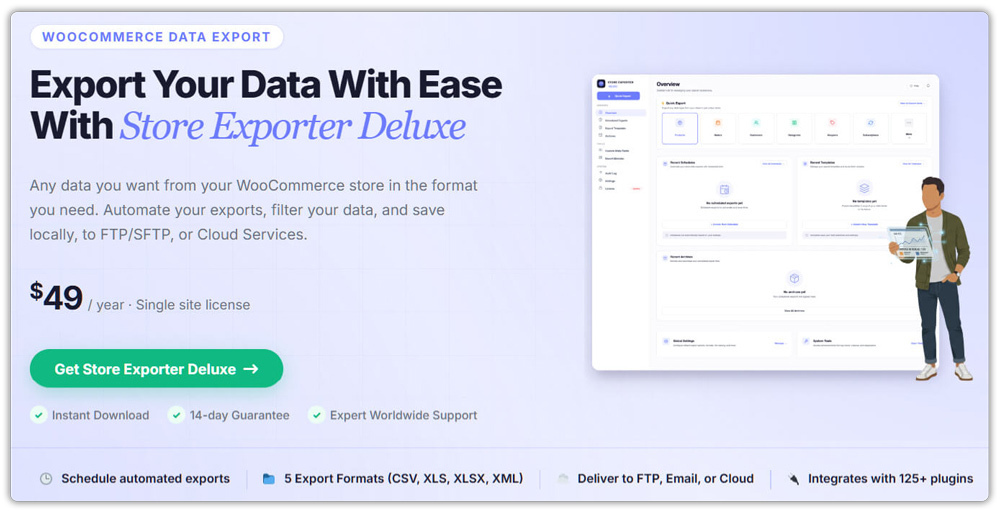Select the Products quick export card
1000x513 pixels.
tap(680, 128)
